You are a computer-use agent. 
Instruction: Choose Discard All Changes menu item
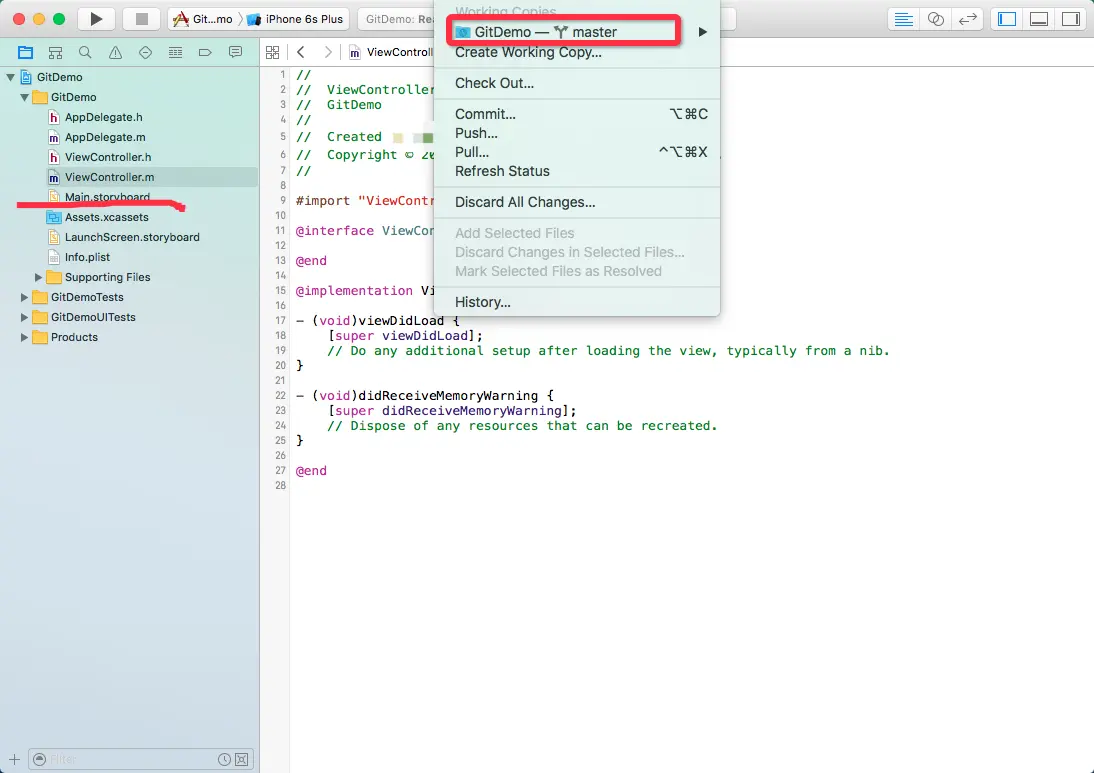coord(576,202)
